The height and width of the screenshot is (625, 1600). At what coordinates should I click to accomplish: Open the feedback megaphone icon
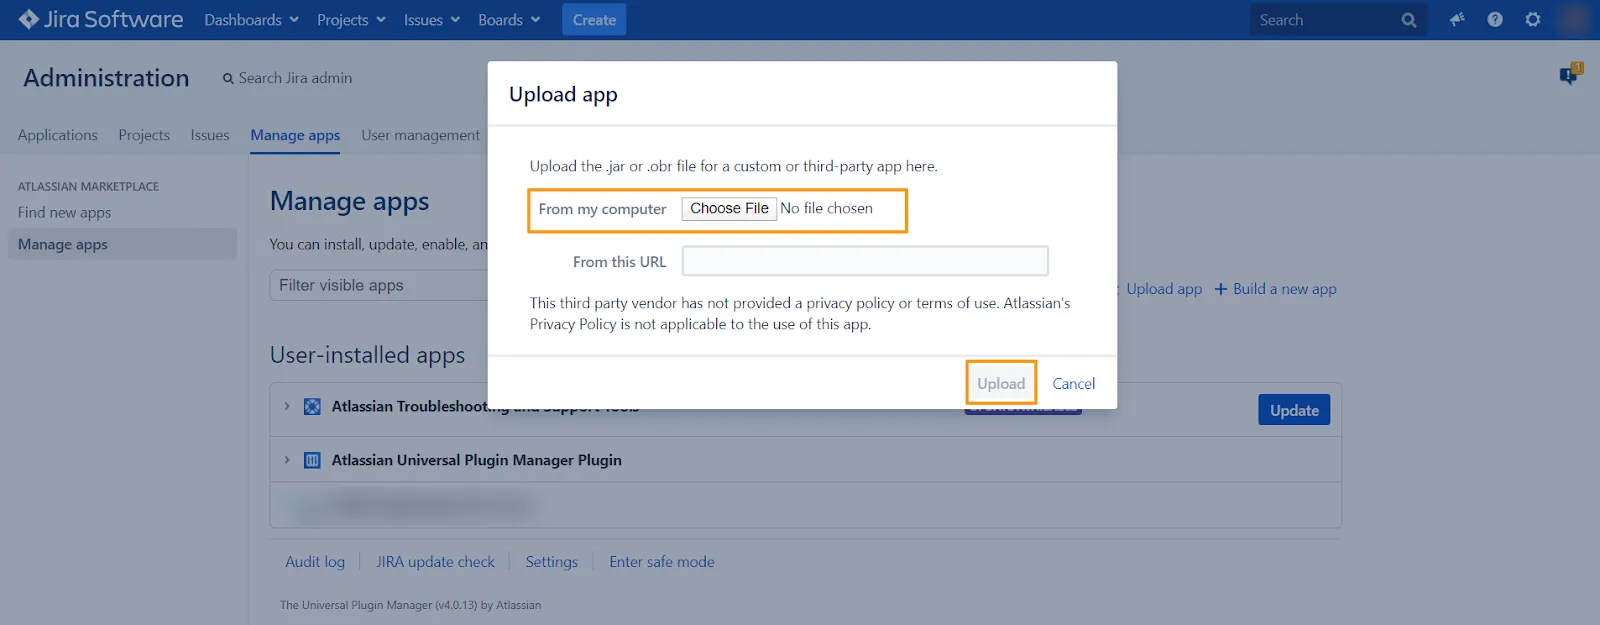(1457, 19)
